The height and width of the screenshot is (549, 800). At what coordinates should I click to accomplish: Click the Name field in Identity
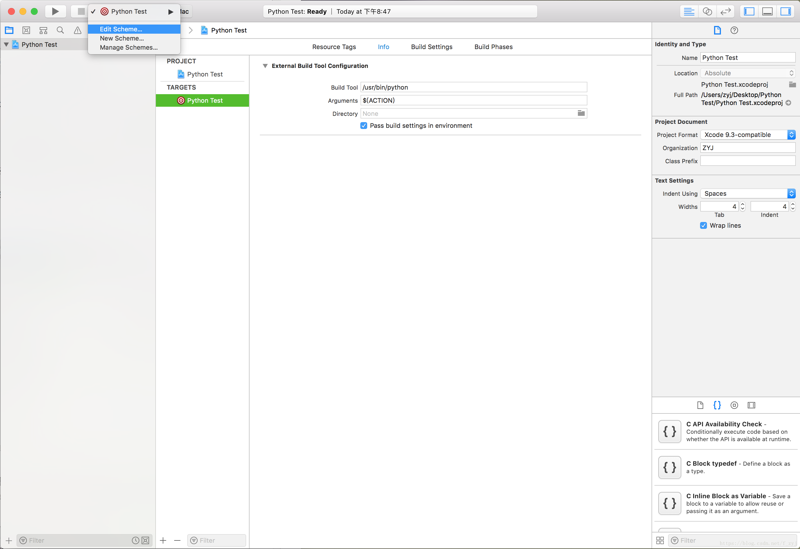pyautogui.click(x=747, y=58)
